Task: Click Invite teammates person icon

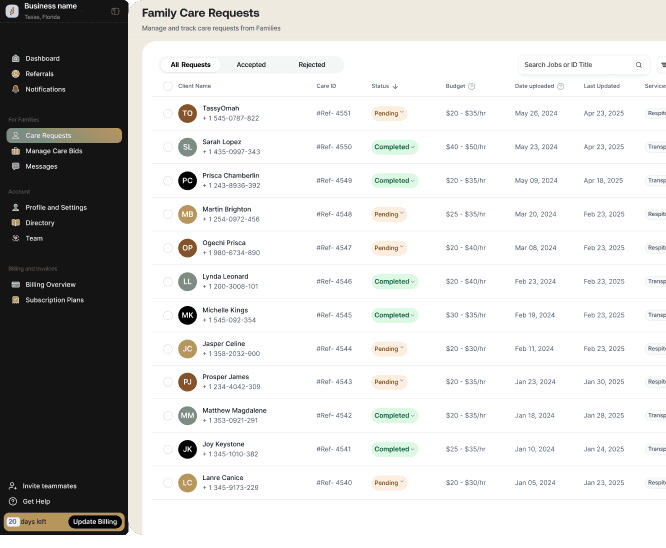Action: point(13,486)
